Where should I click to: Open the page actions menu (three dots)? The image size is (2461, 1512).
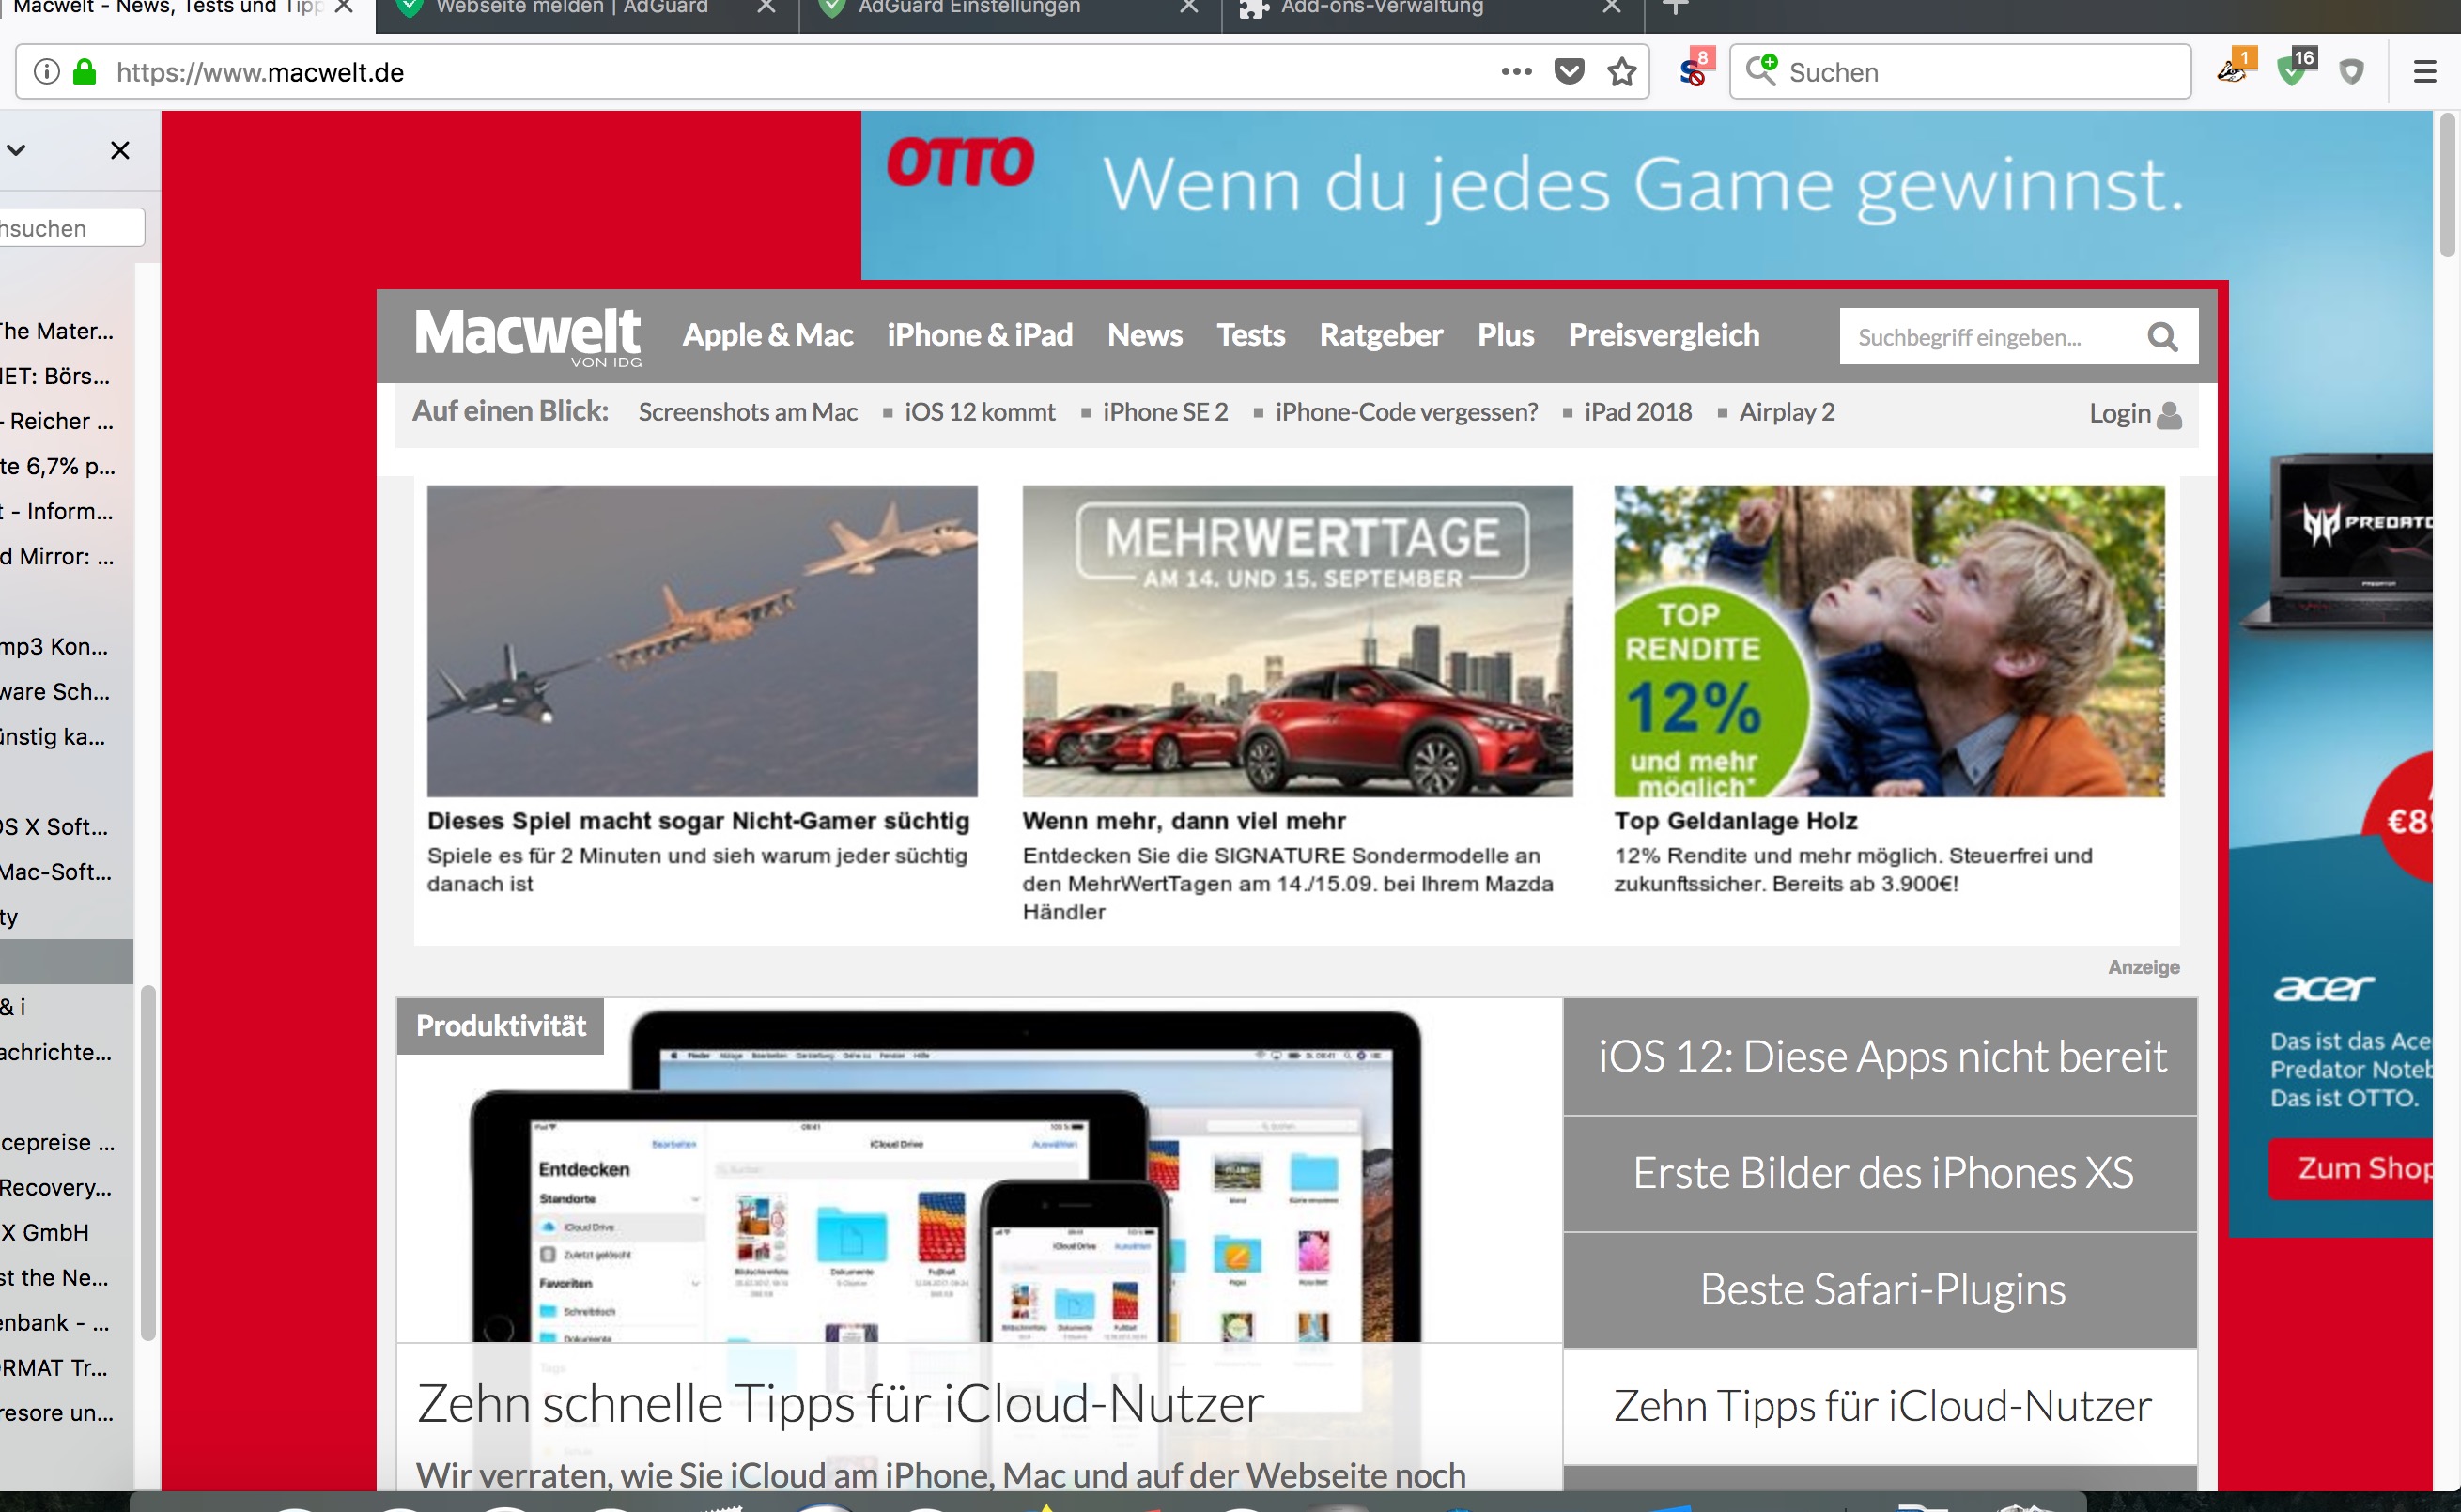pos(1516,71)
